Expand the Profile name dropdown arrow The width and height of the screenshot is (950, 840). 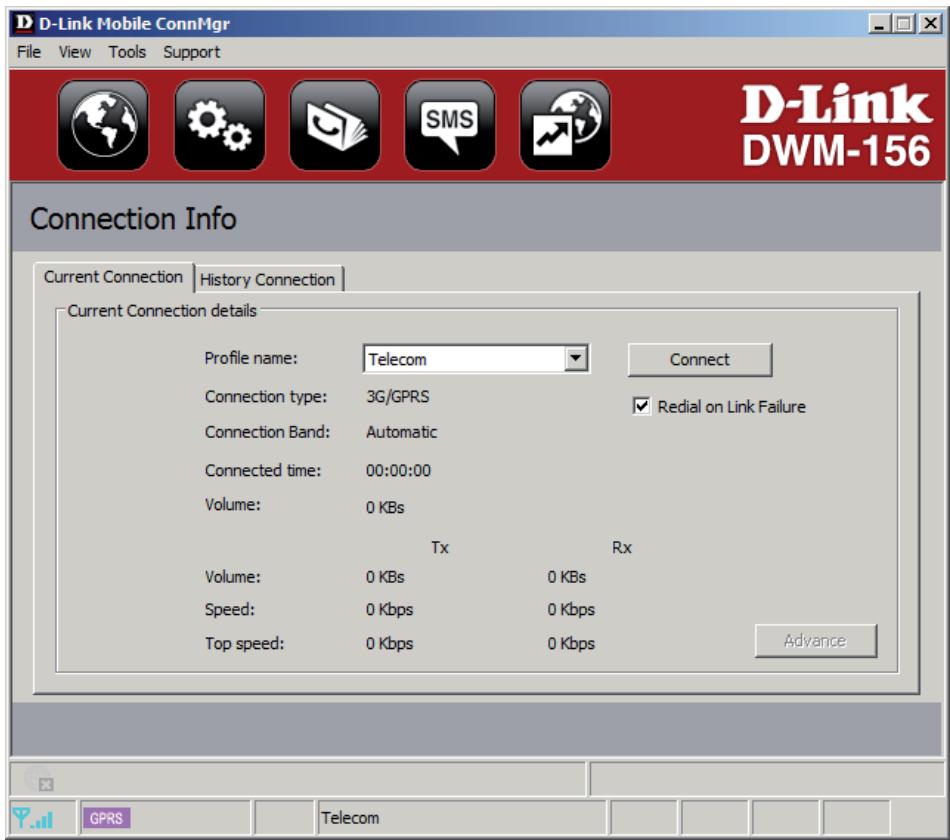576,358
